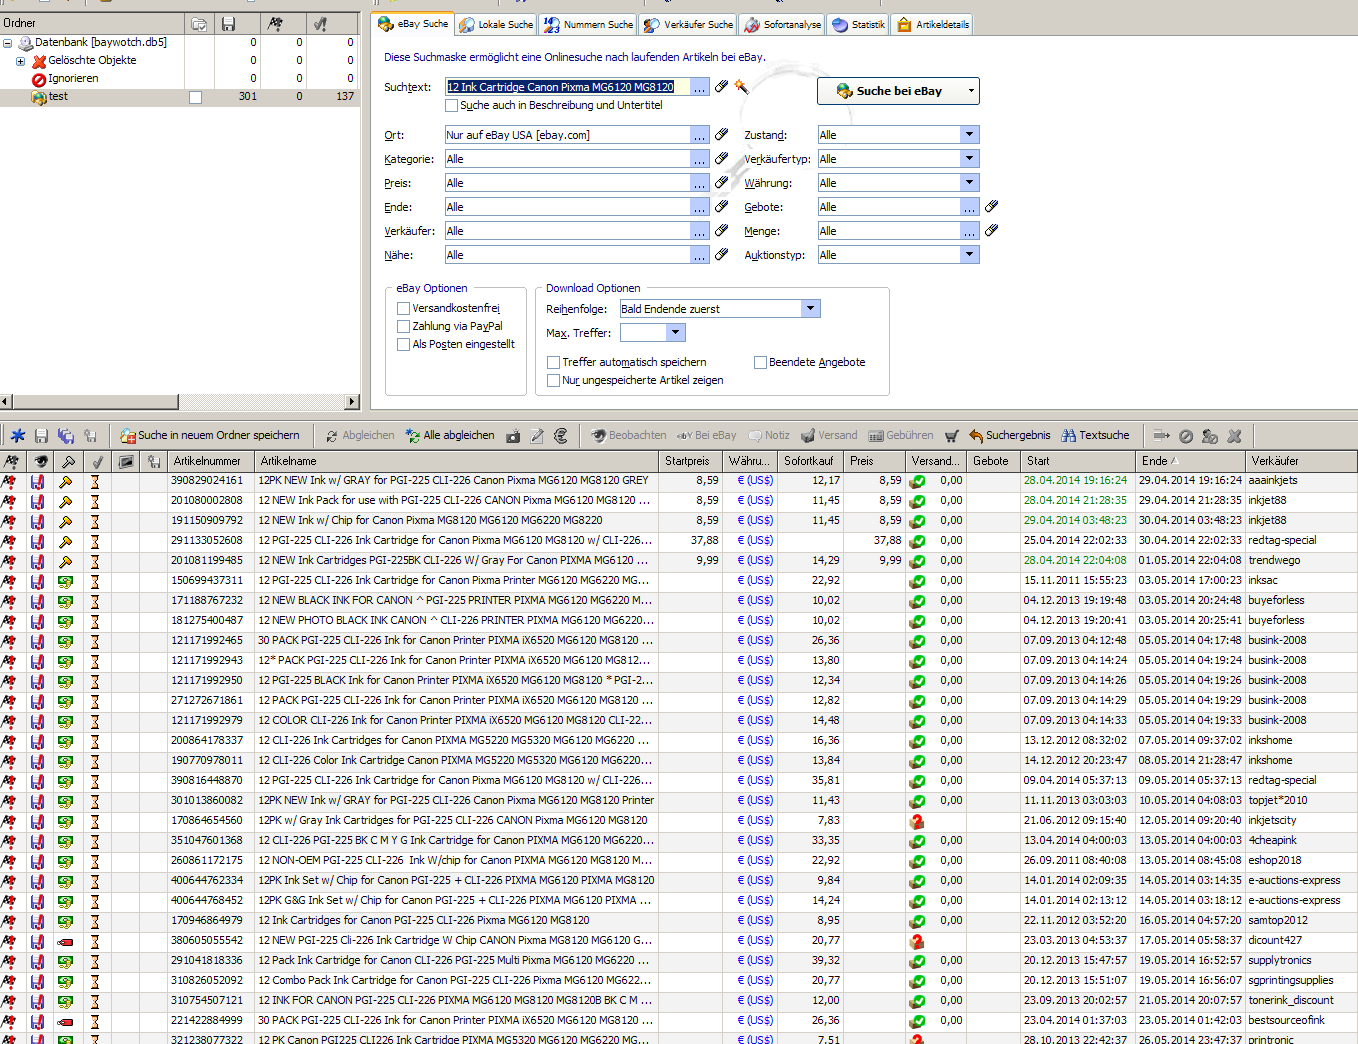The image size is (1358, 1044).
Task: Click the blue asterisk new-items toolbar icon
Action: 17,436
